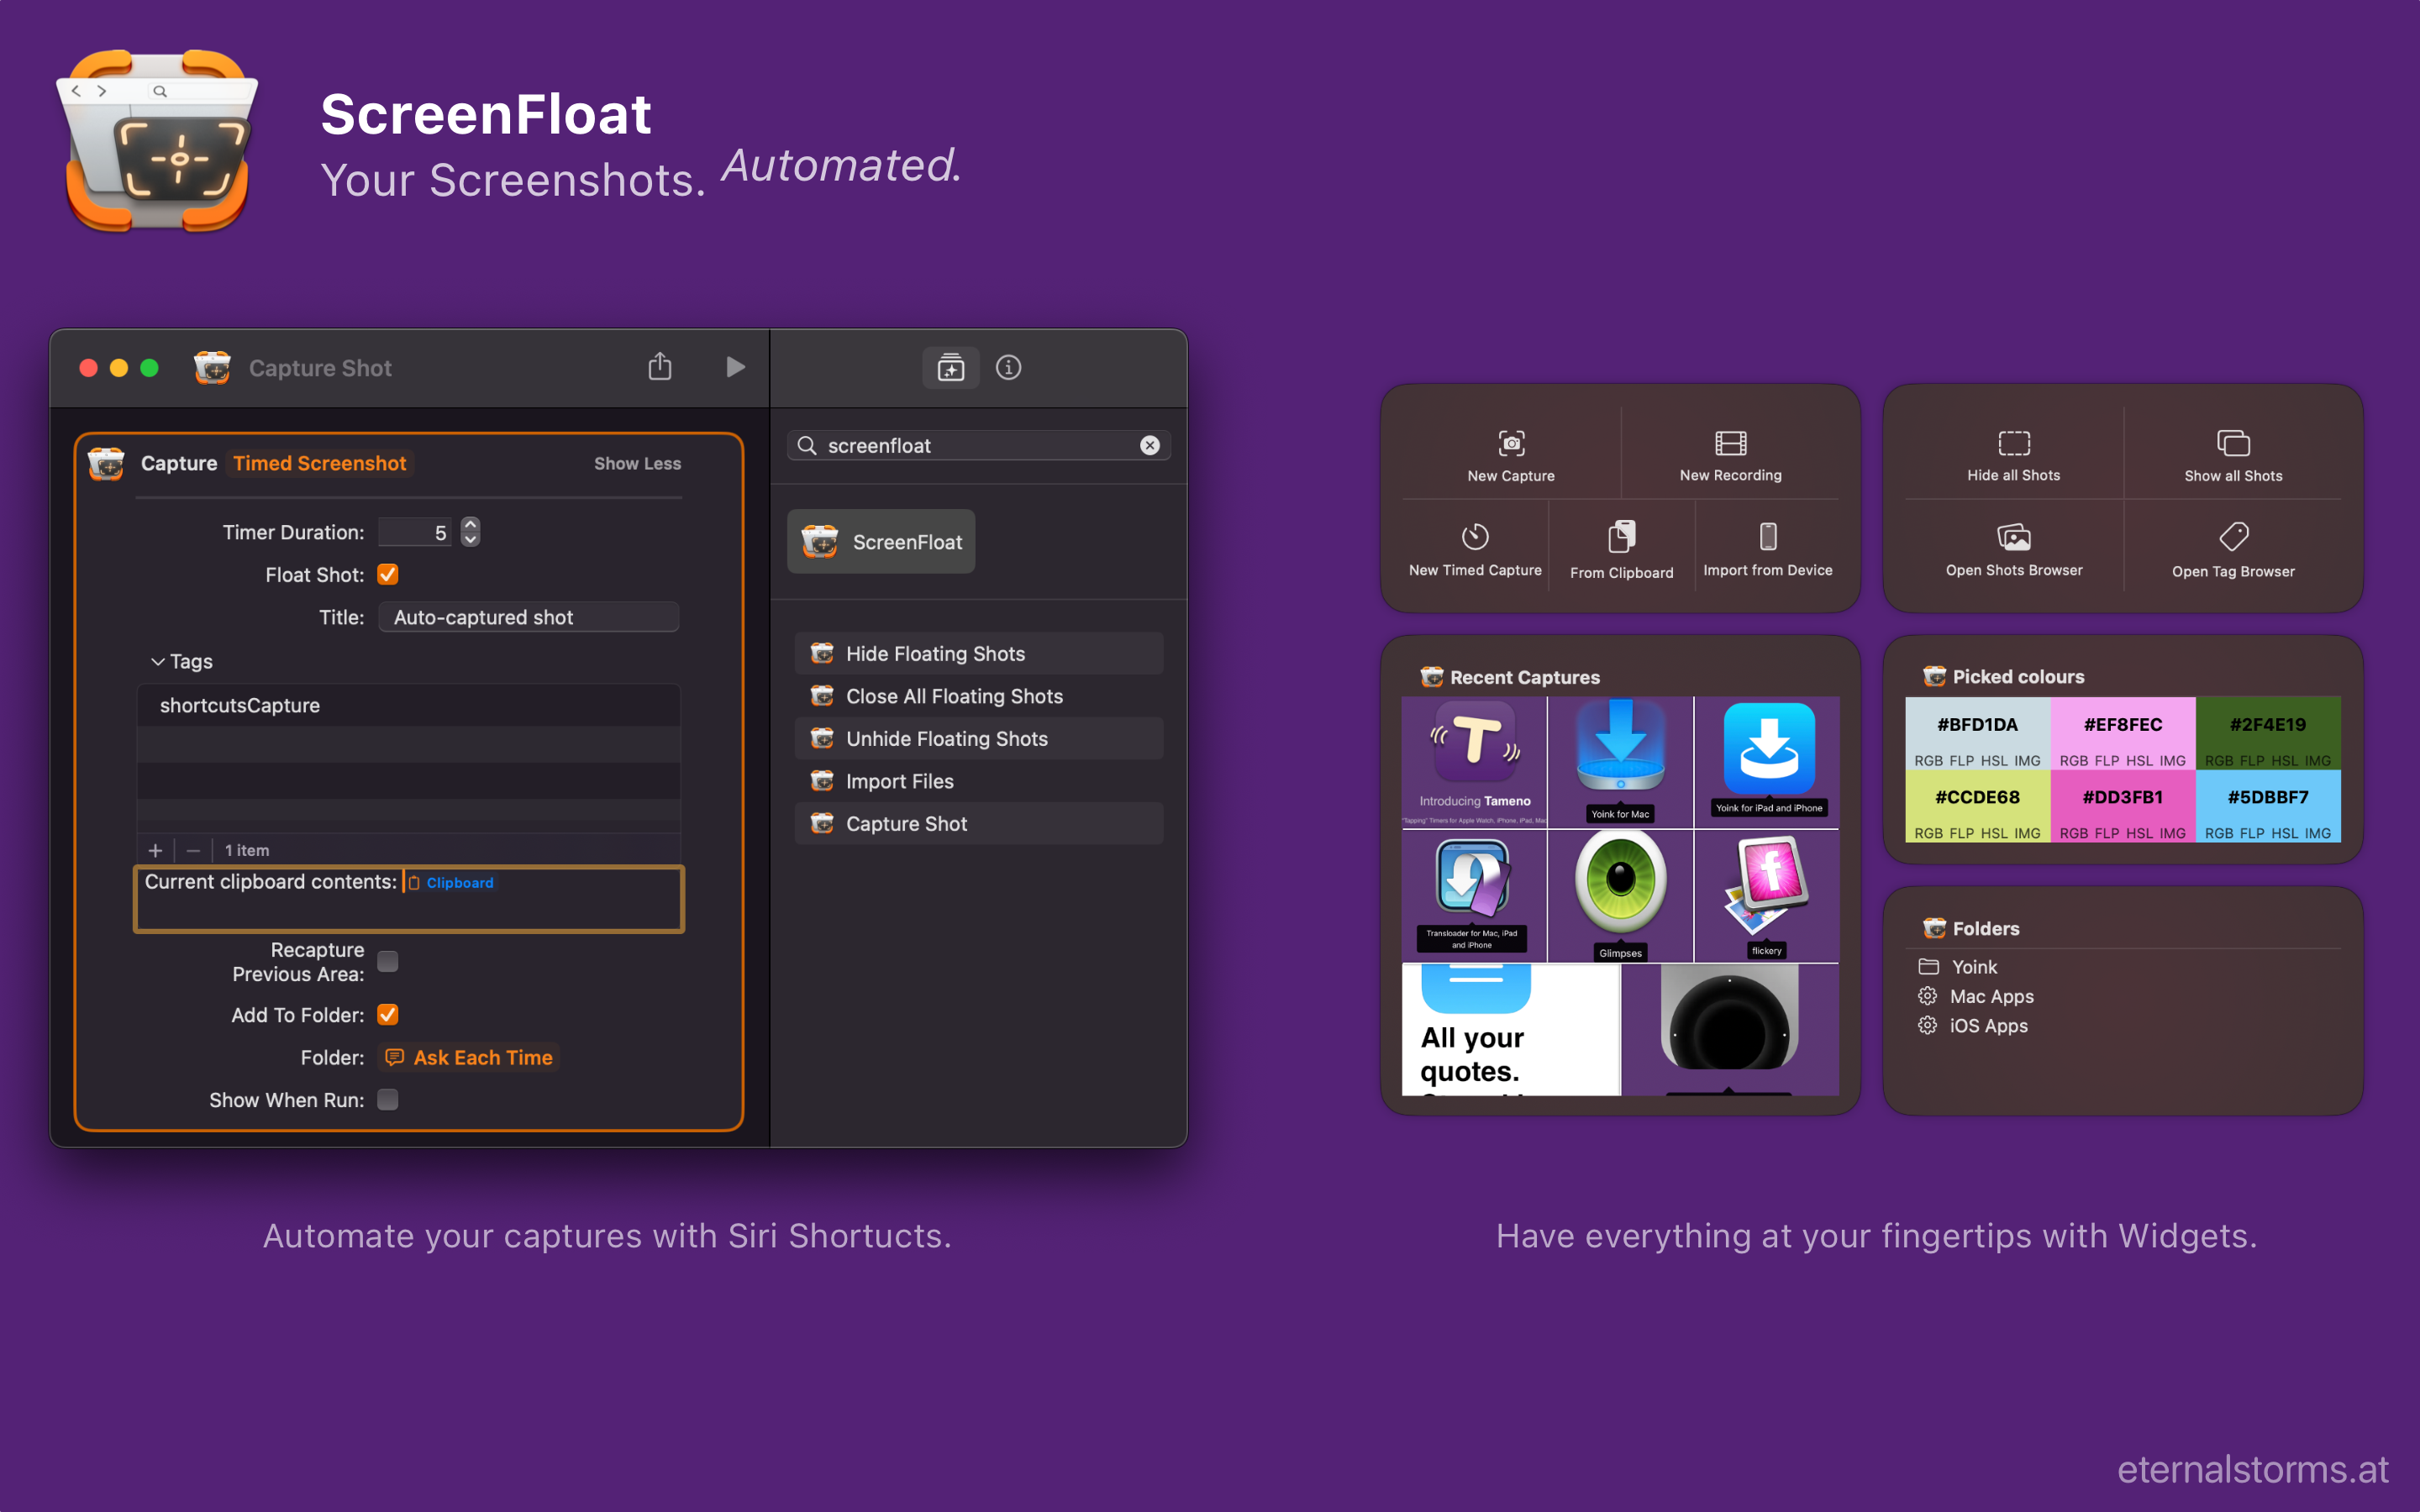Open the Mac Apps smart folder
The image size is (2420, 1512).
pos(1976,996)
